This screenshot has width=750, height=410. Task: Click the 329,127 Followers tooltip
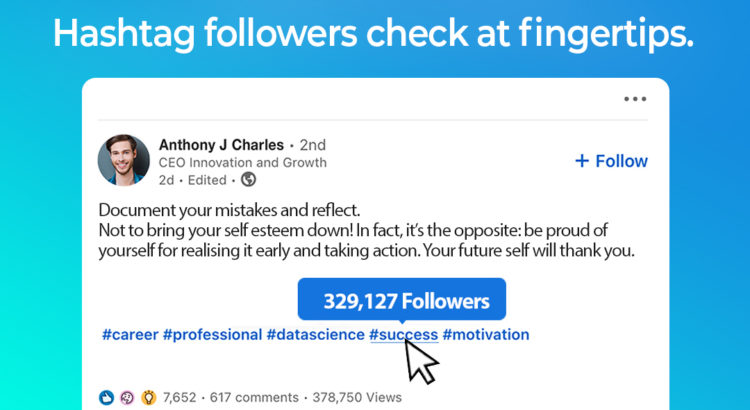tap(402, 300)
